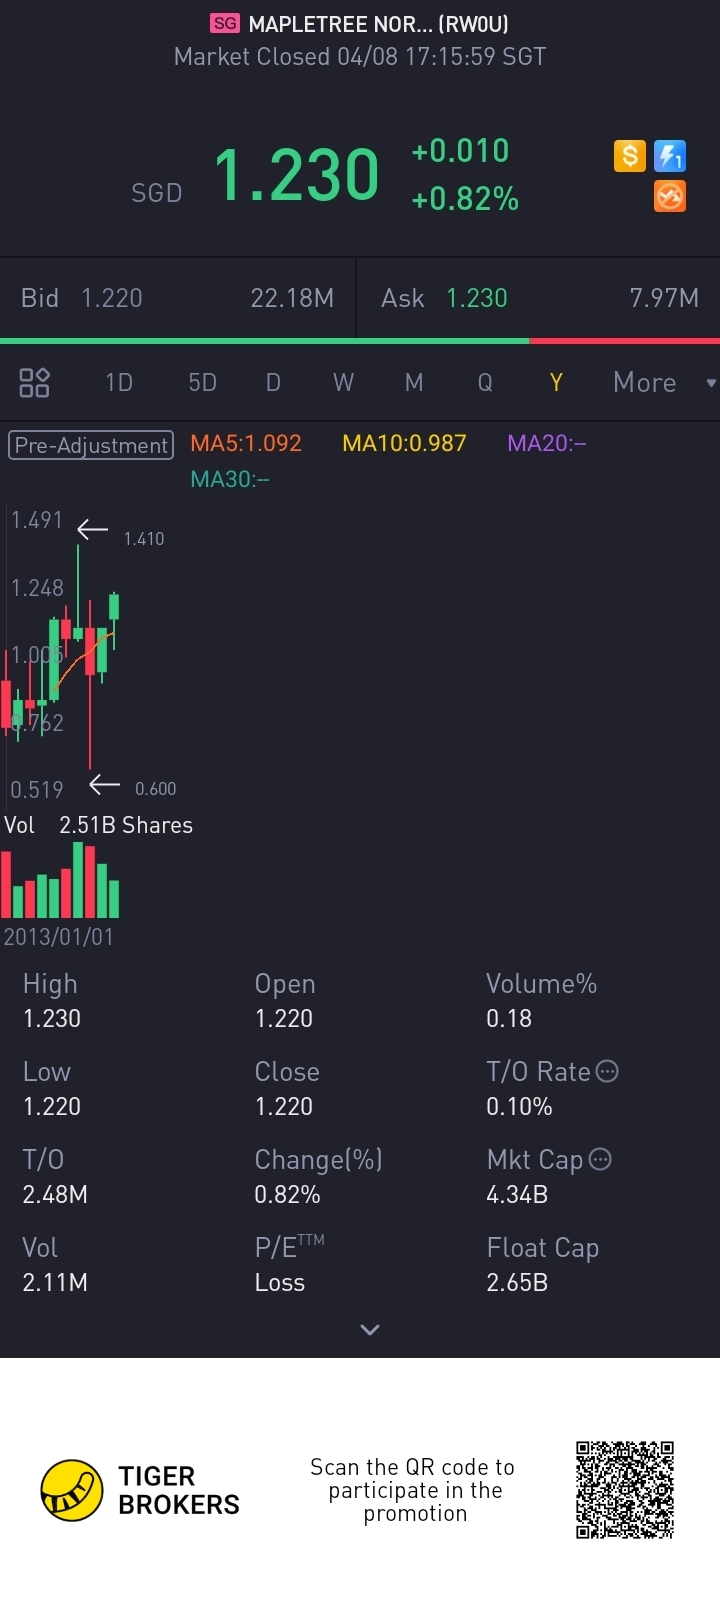Open the chart layout grid icon
Viewport: 720px width, 1623px height.
pyautogui.click(x=35, y=382)
